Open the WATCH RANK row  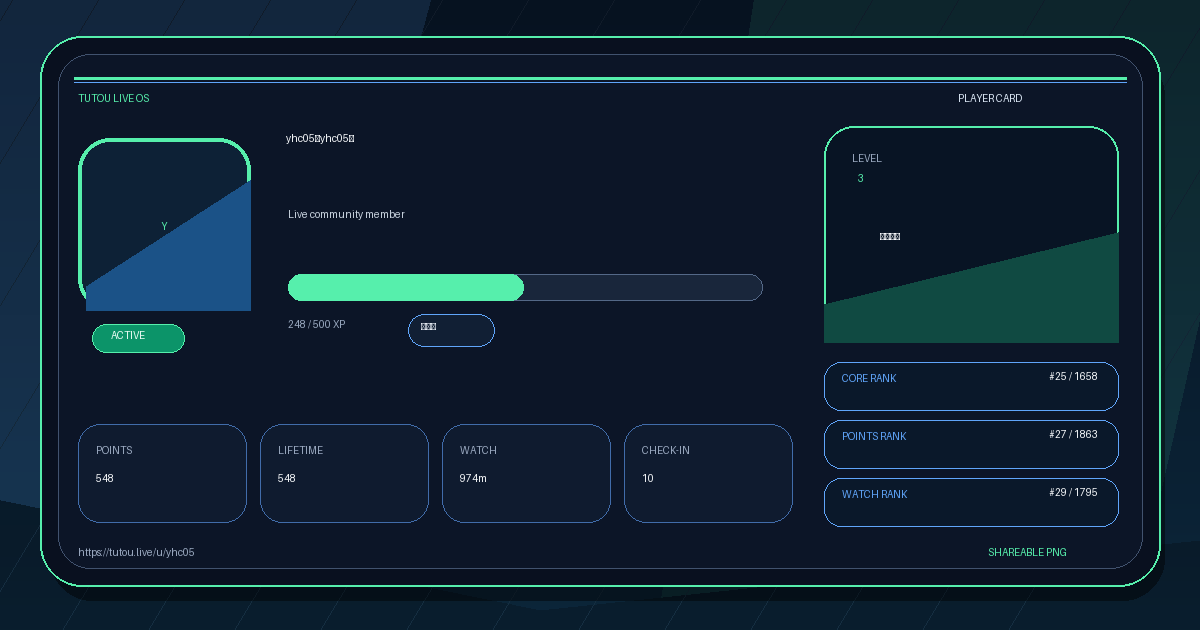tap(971, 502)
